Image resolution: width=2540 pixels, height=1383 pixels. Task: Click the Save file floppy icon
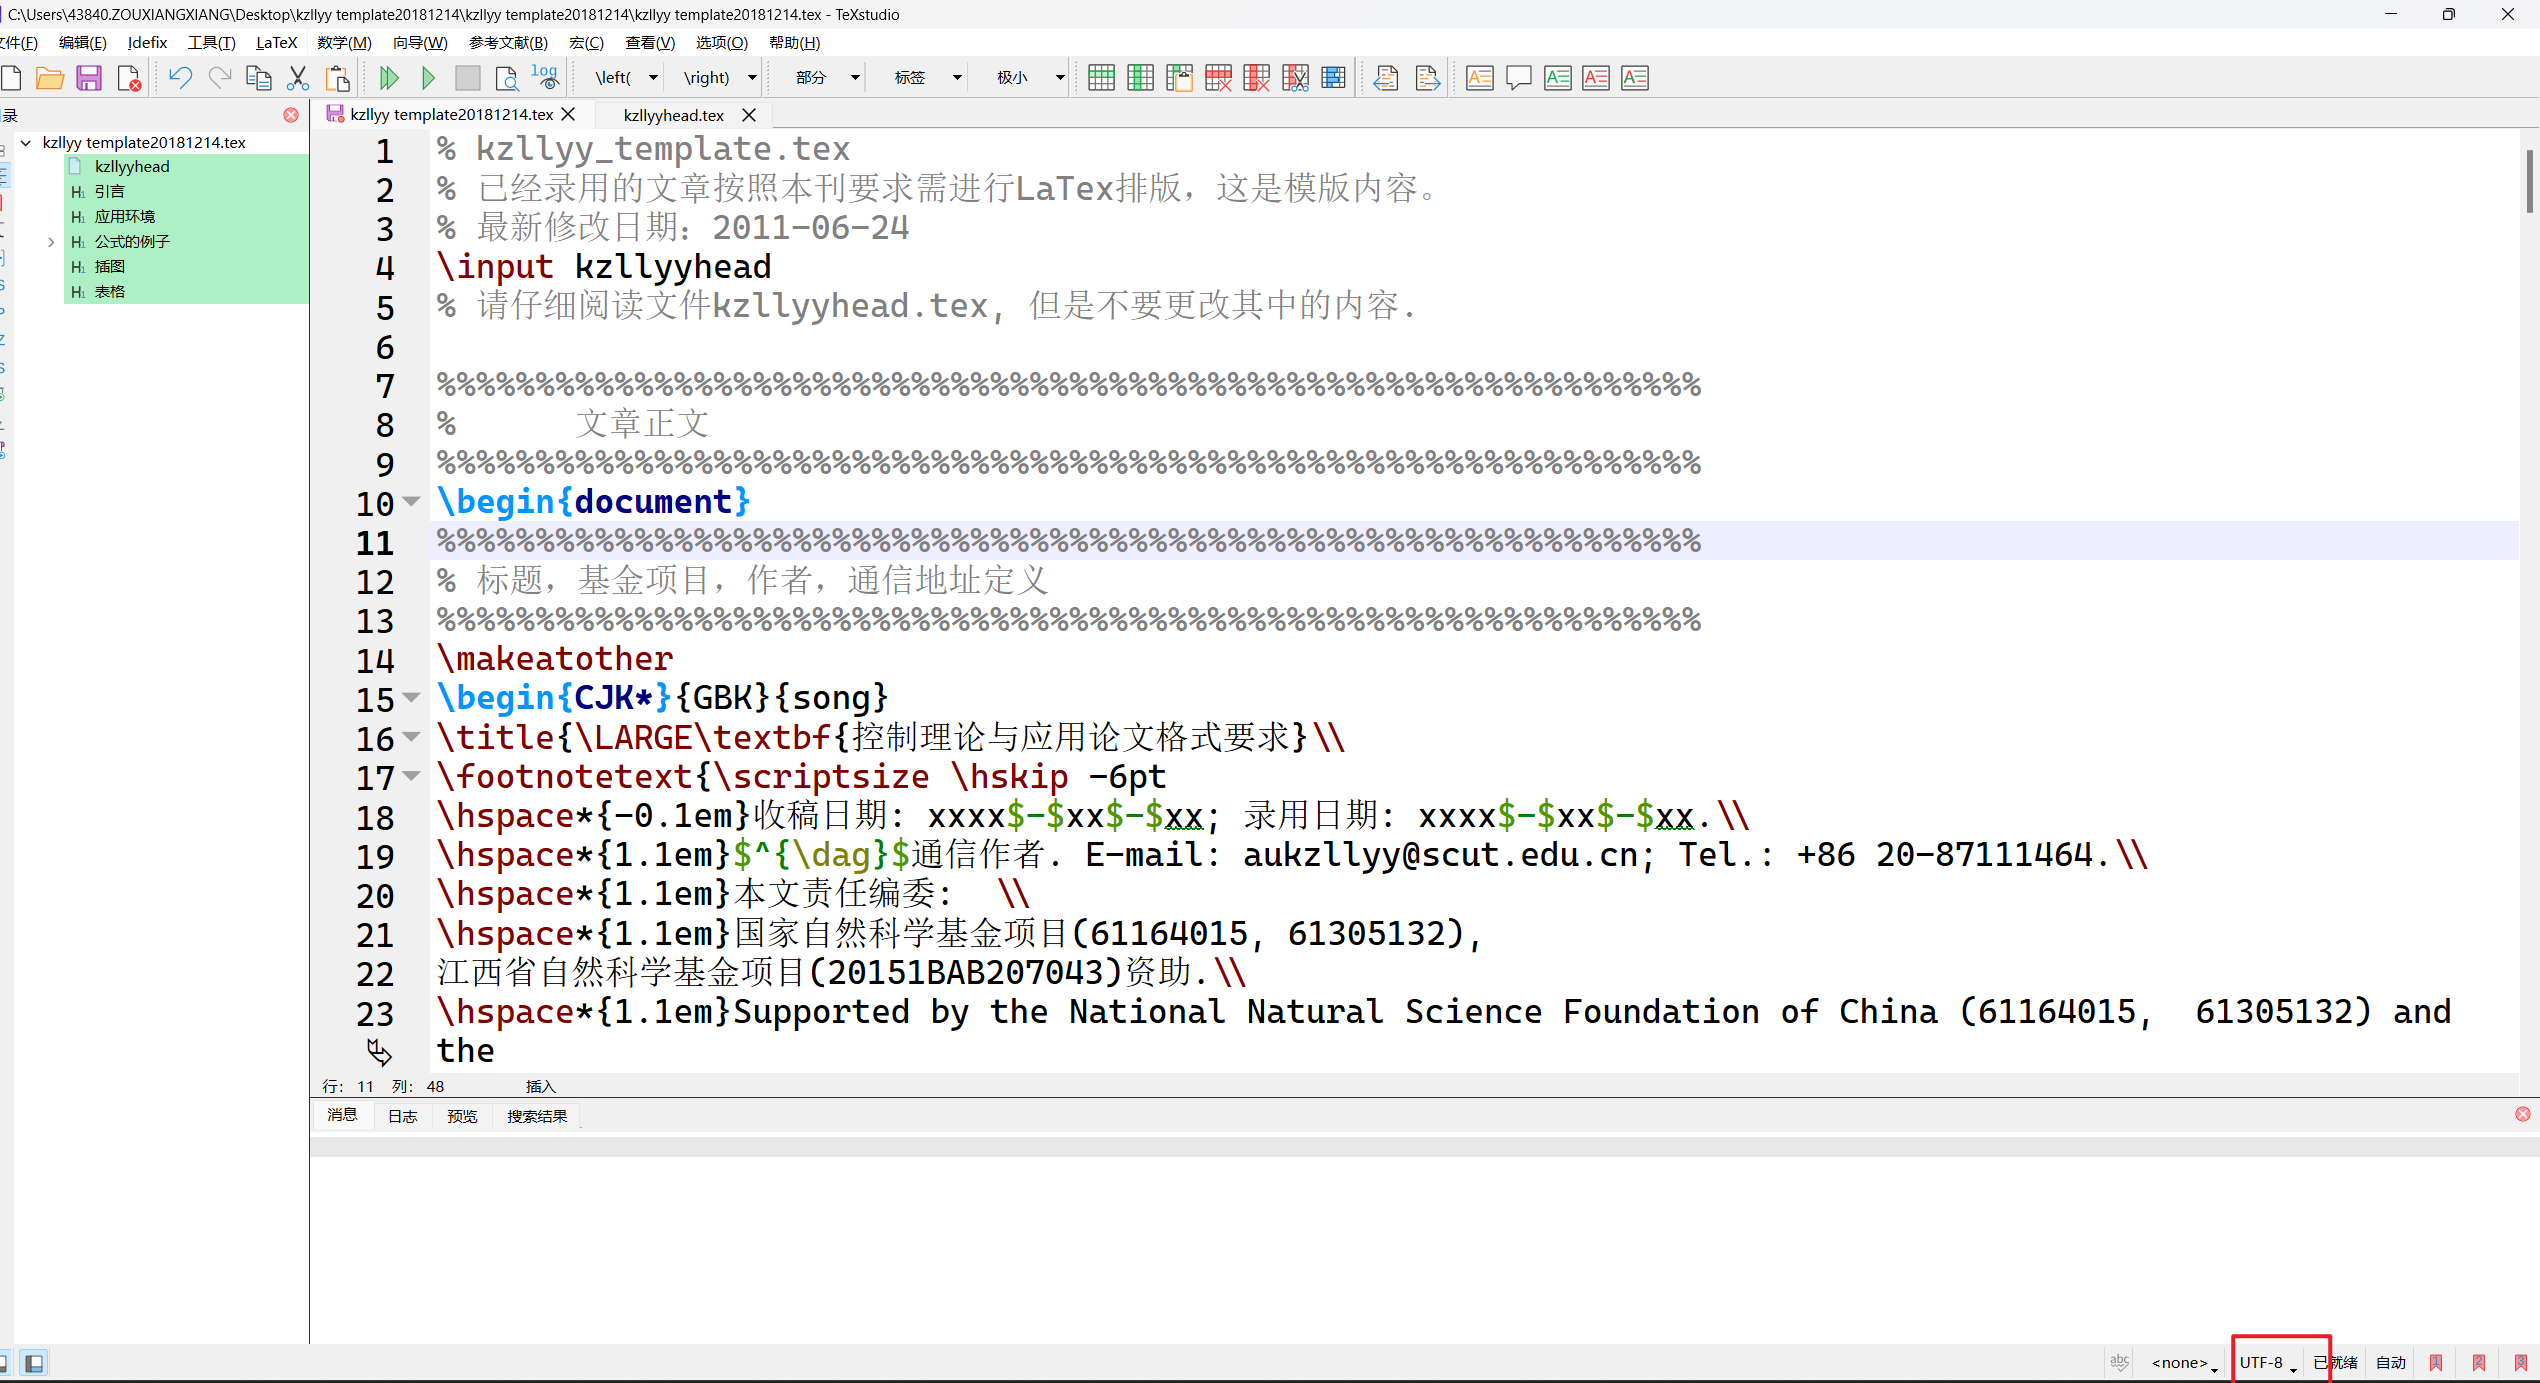tap(89, 78)
